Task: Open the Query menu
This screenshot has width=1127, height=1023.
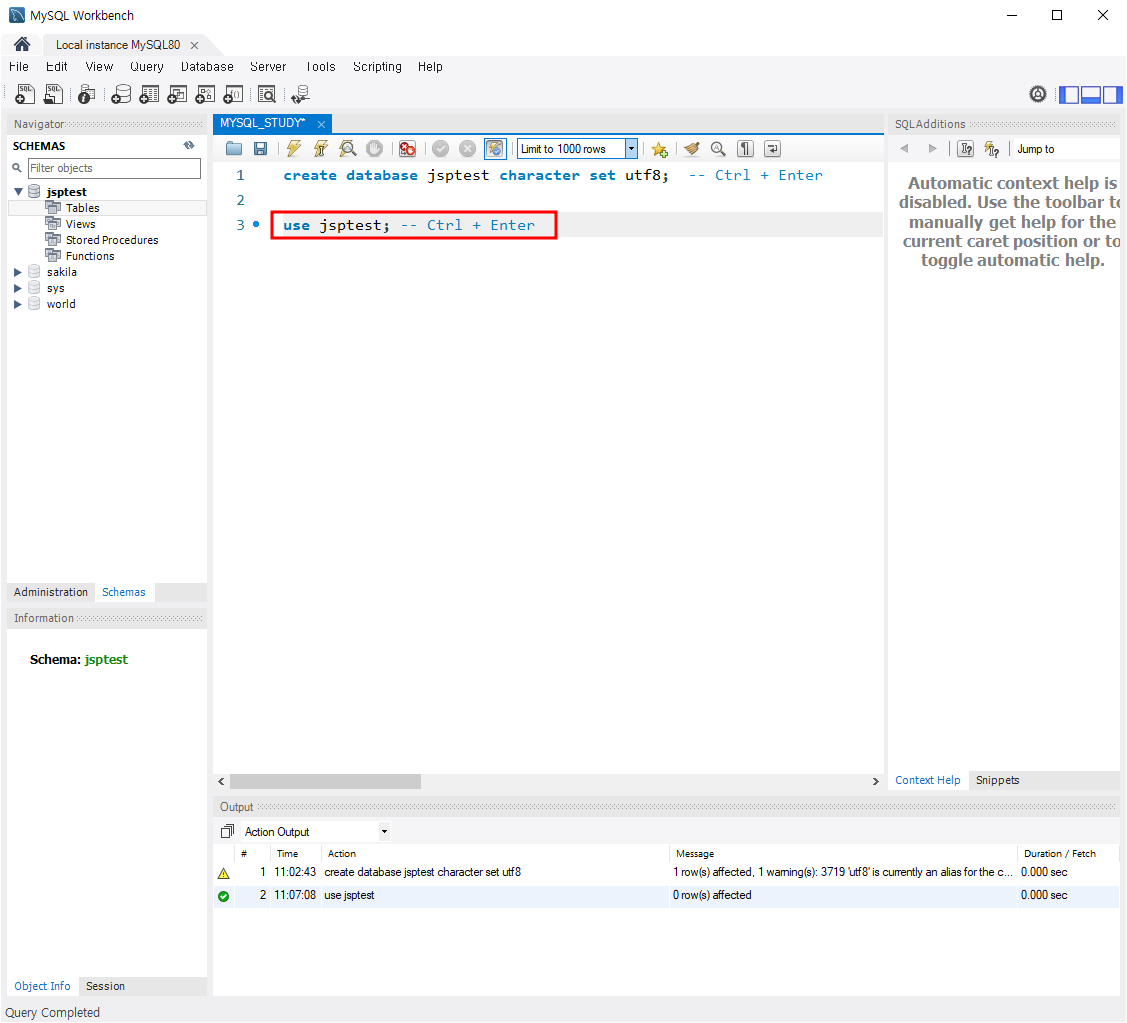Action: tap(147, 67)
